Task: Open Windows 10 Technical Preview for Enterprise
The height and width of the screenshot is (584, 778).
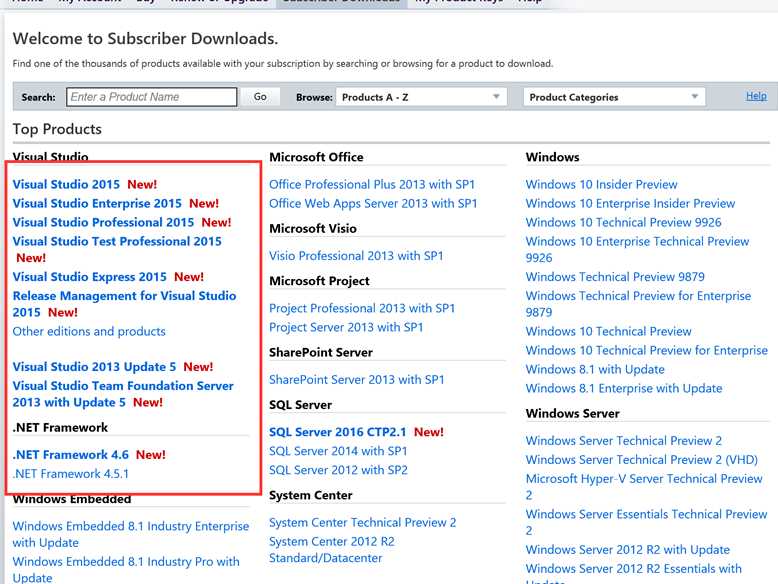Action: point(647,350)
